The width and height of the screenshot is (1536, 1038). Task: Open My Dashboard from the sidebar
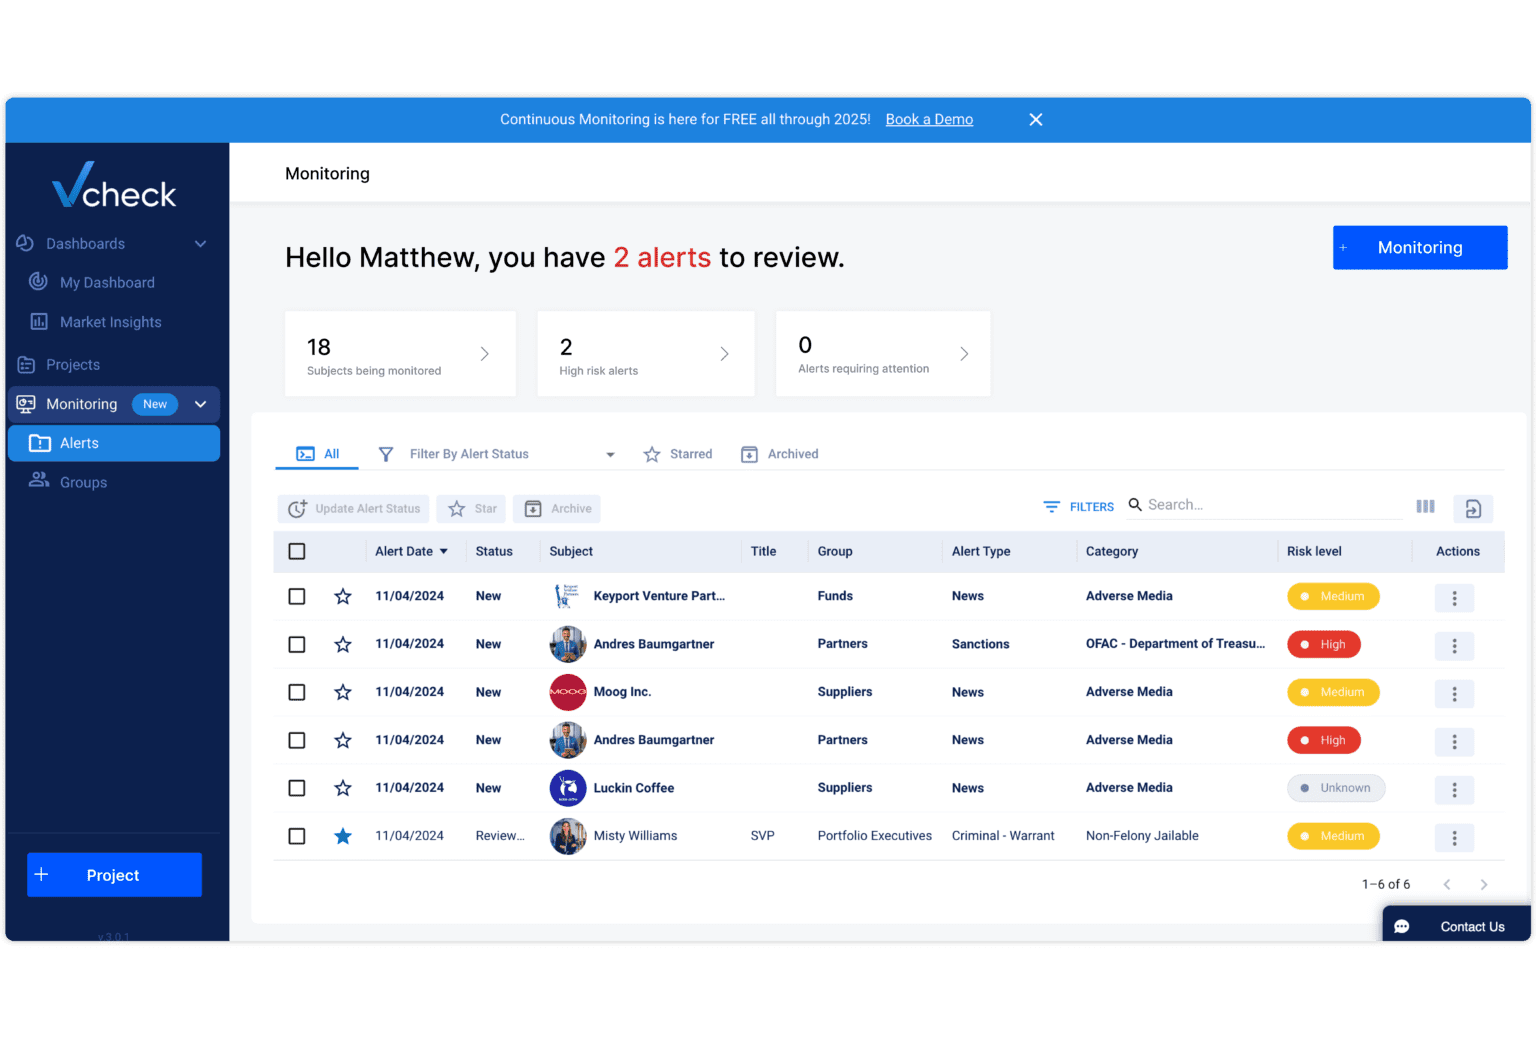click(x=107, y=282)
